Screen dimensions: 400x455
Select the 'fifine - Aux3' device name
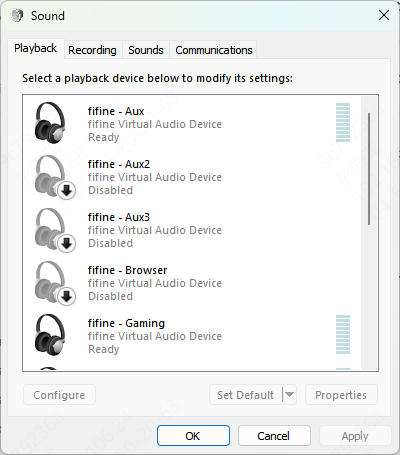pyautogui.click(x=119, y=217)
